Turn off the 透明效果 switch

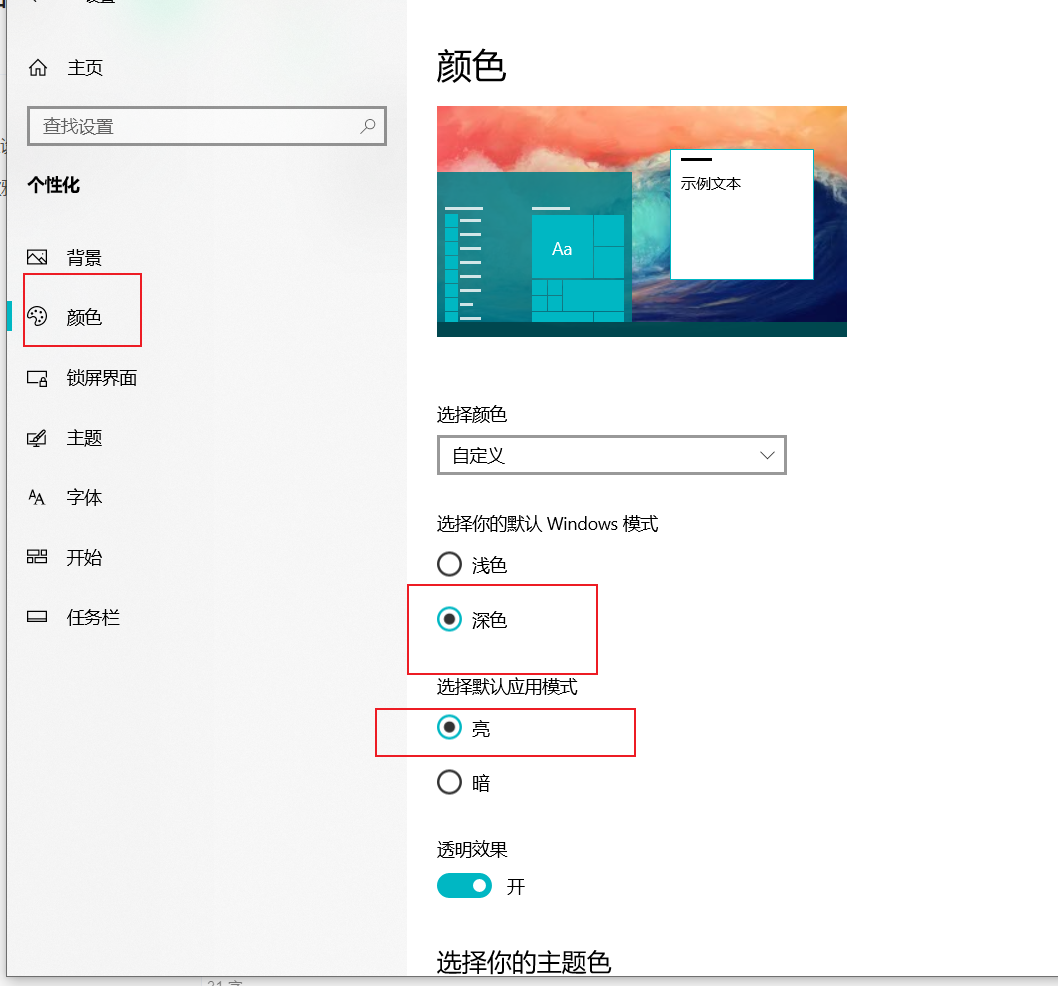(464, 885)
